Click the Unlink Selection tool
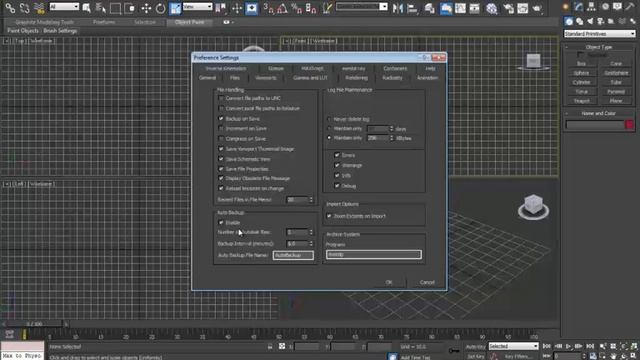 pos(24,8)
